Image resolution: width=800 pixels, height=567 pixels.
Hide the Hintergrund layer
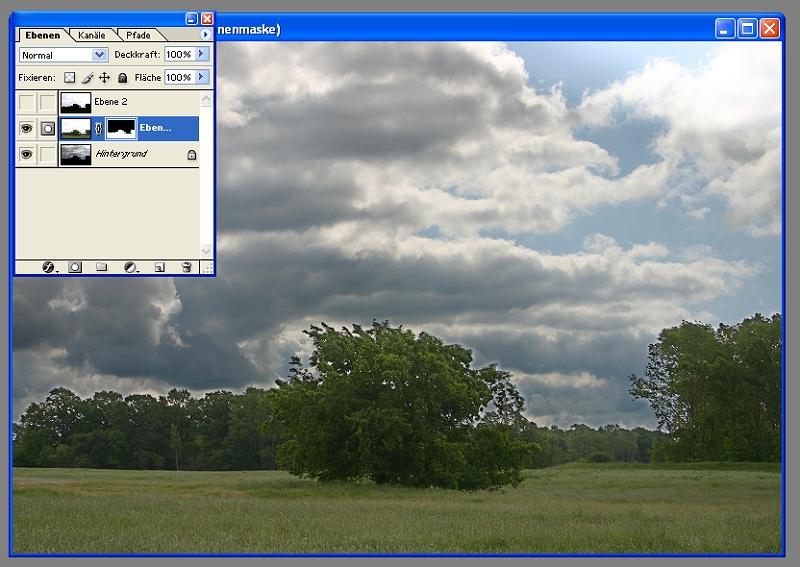coord(26,155)
